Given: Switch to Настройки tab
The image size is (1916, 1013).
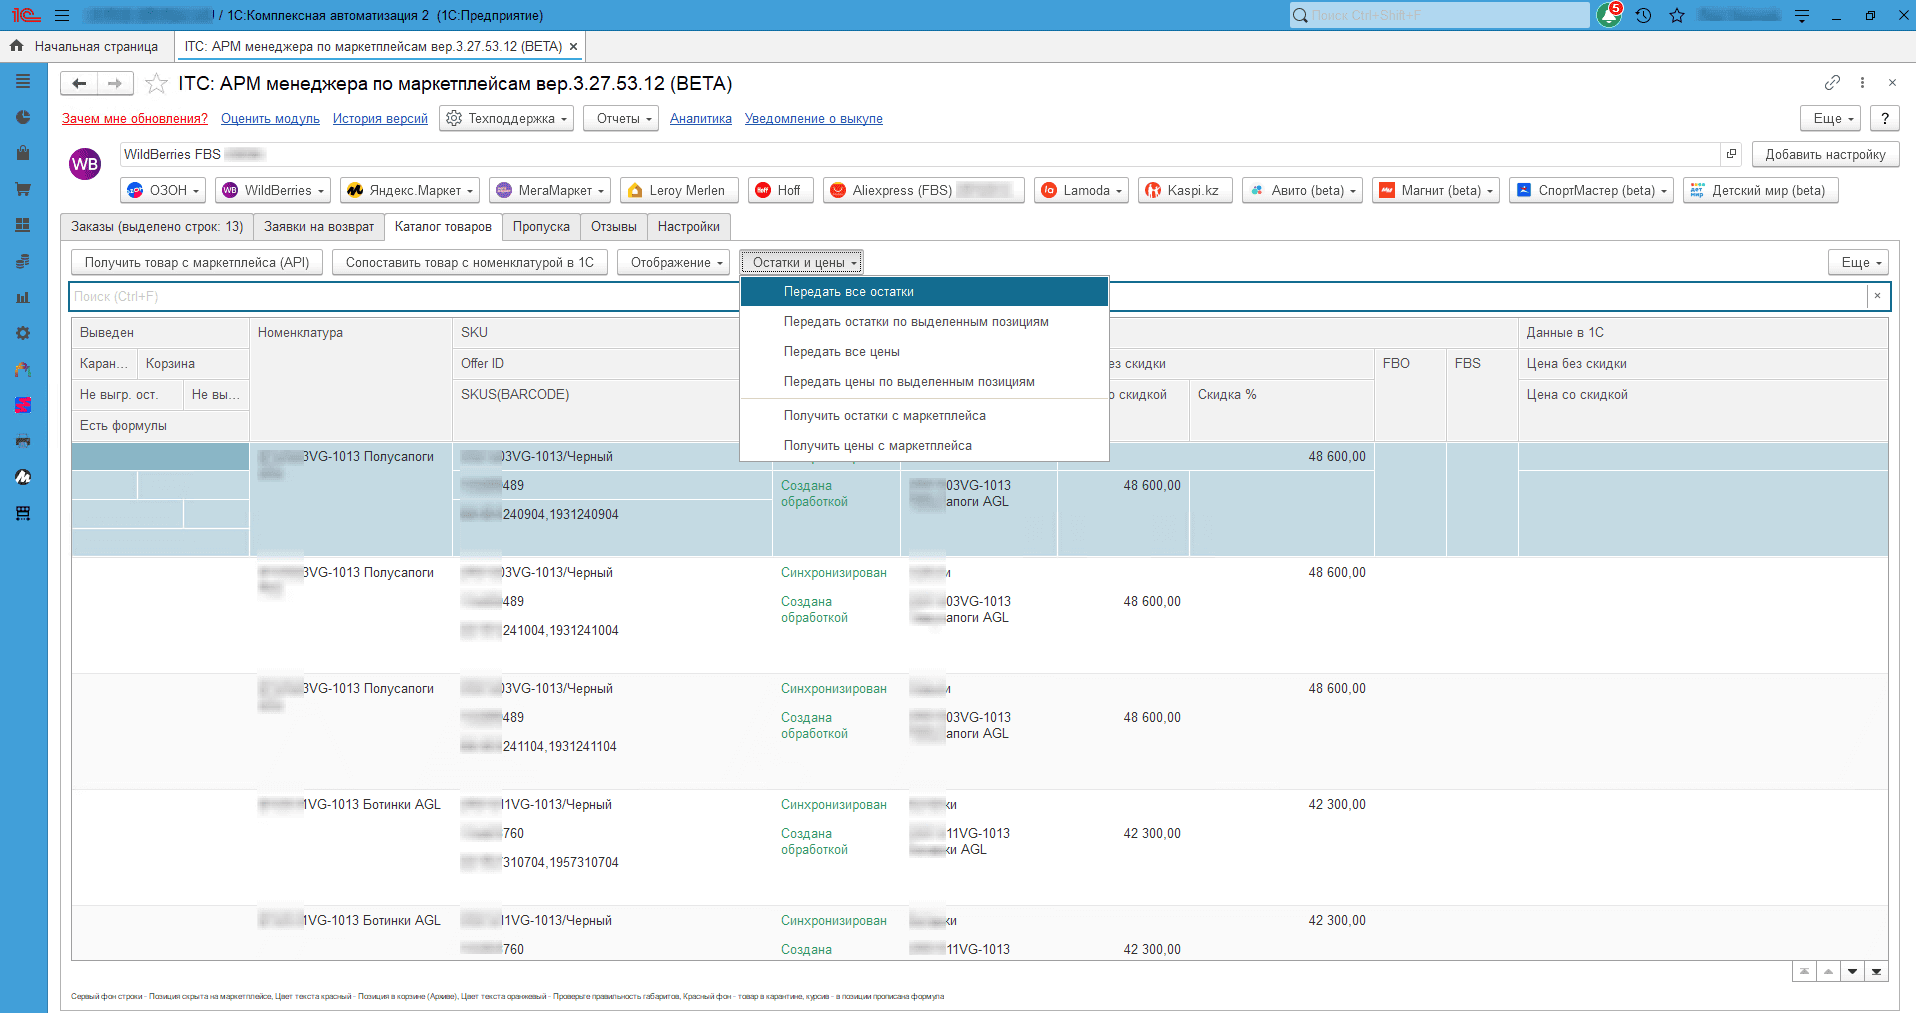Looking at the screenshot, I should point(689,227).
